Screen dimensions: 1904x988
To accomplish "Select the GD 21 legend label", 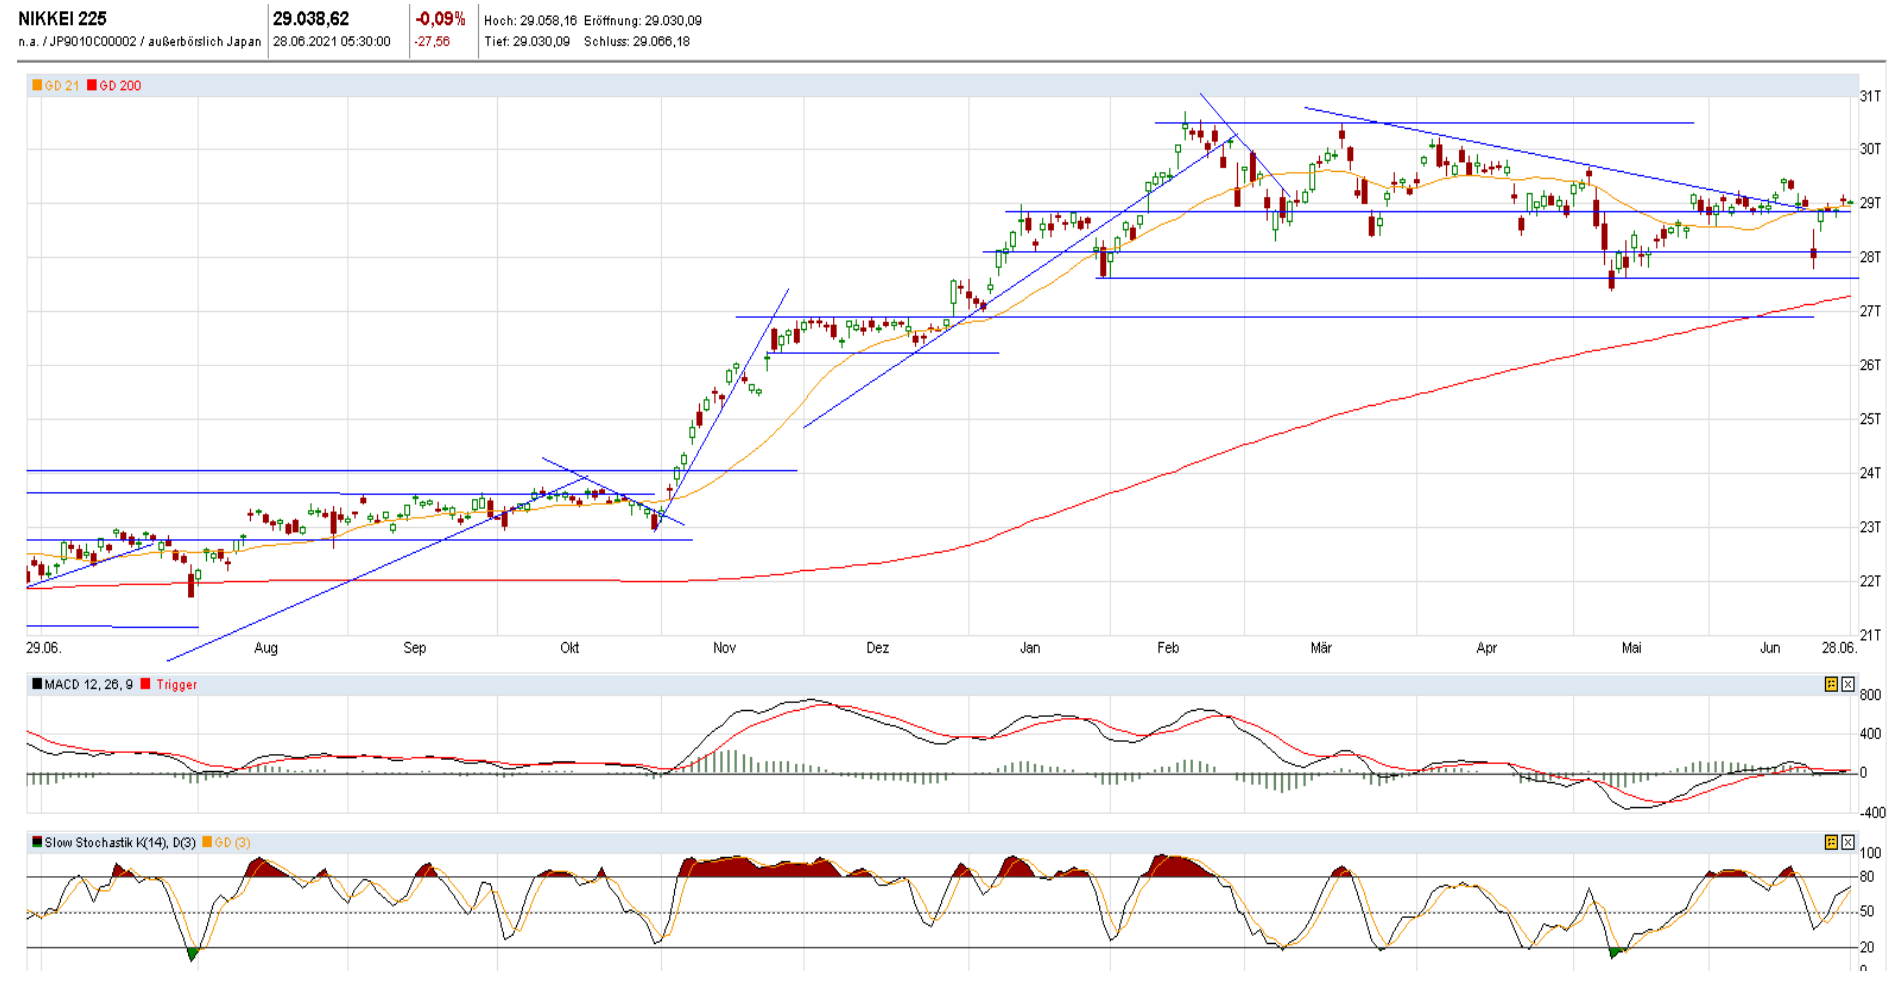I will point(62,86).
